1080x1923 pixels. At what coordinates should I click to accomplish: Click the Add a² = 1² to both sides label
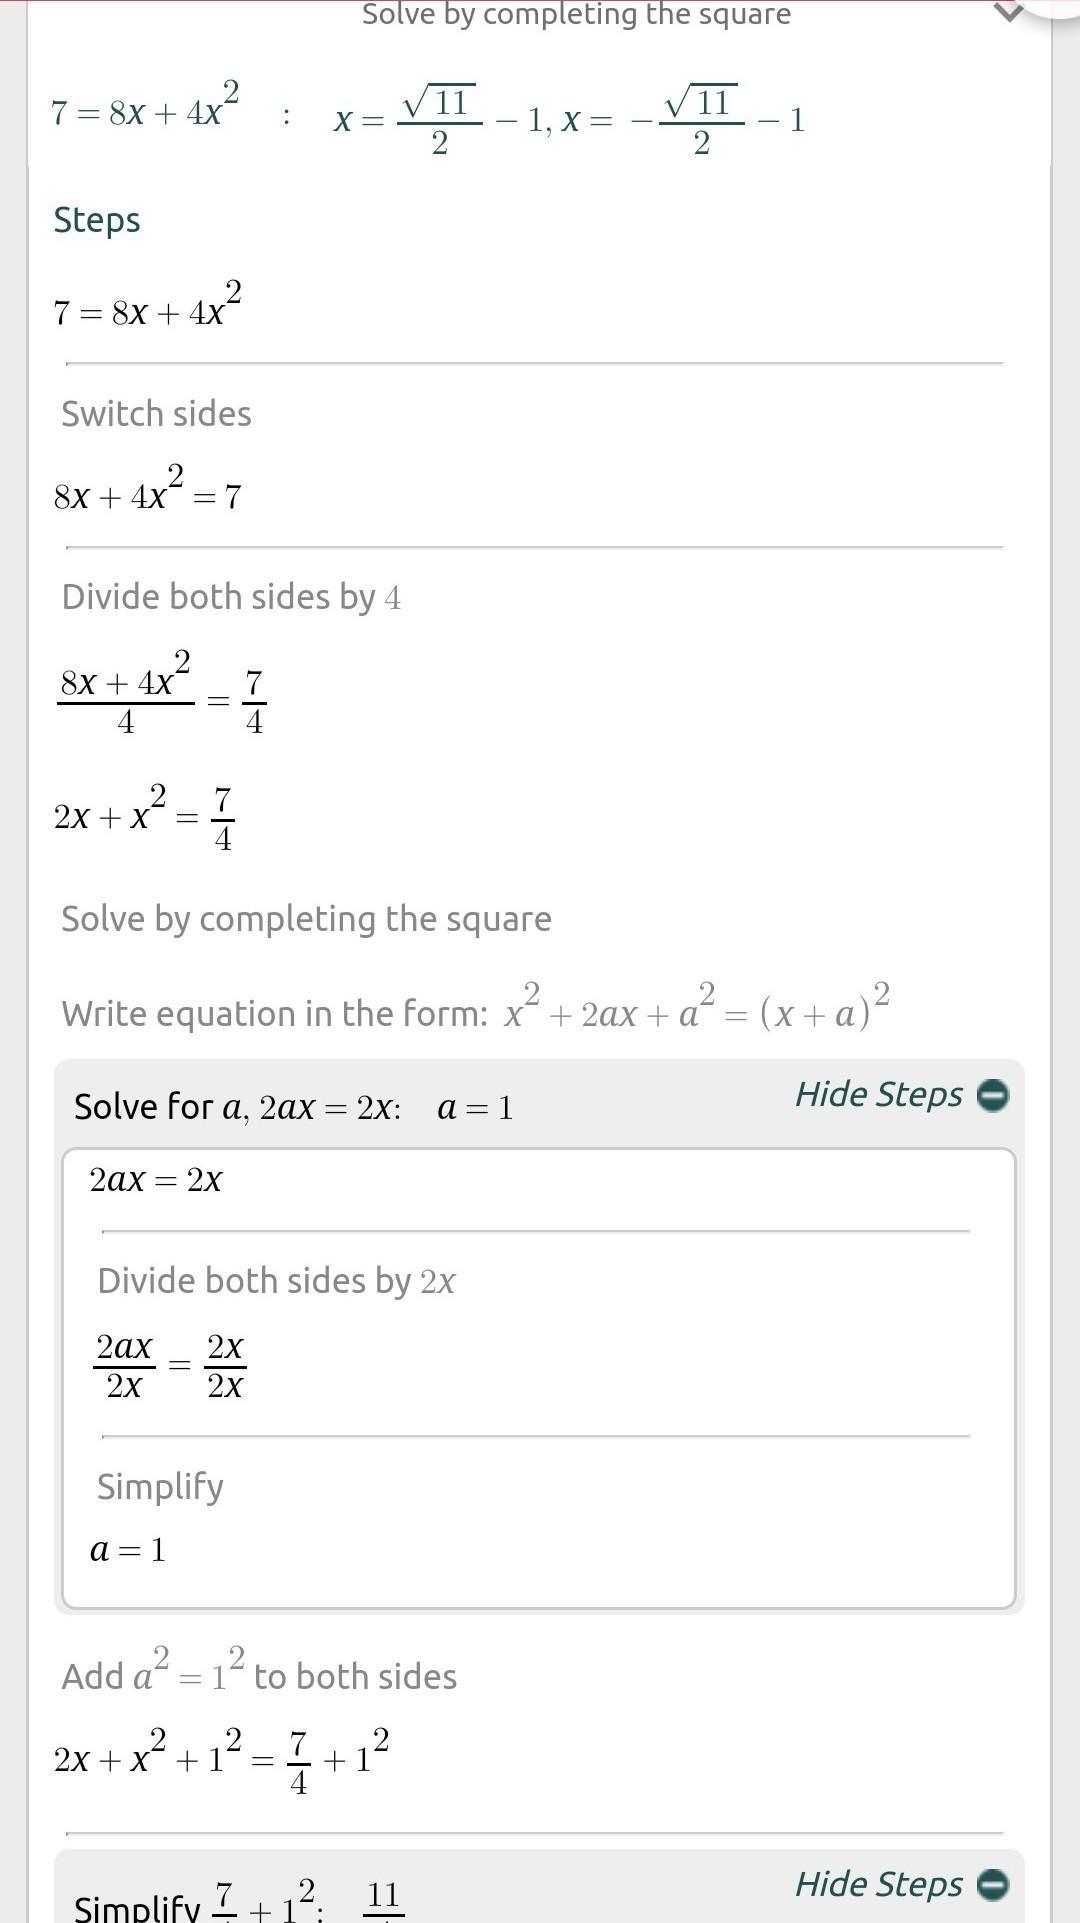pos(259,1675)
